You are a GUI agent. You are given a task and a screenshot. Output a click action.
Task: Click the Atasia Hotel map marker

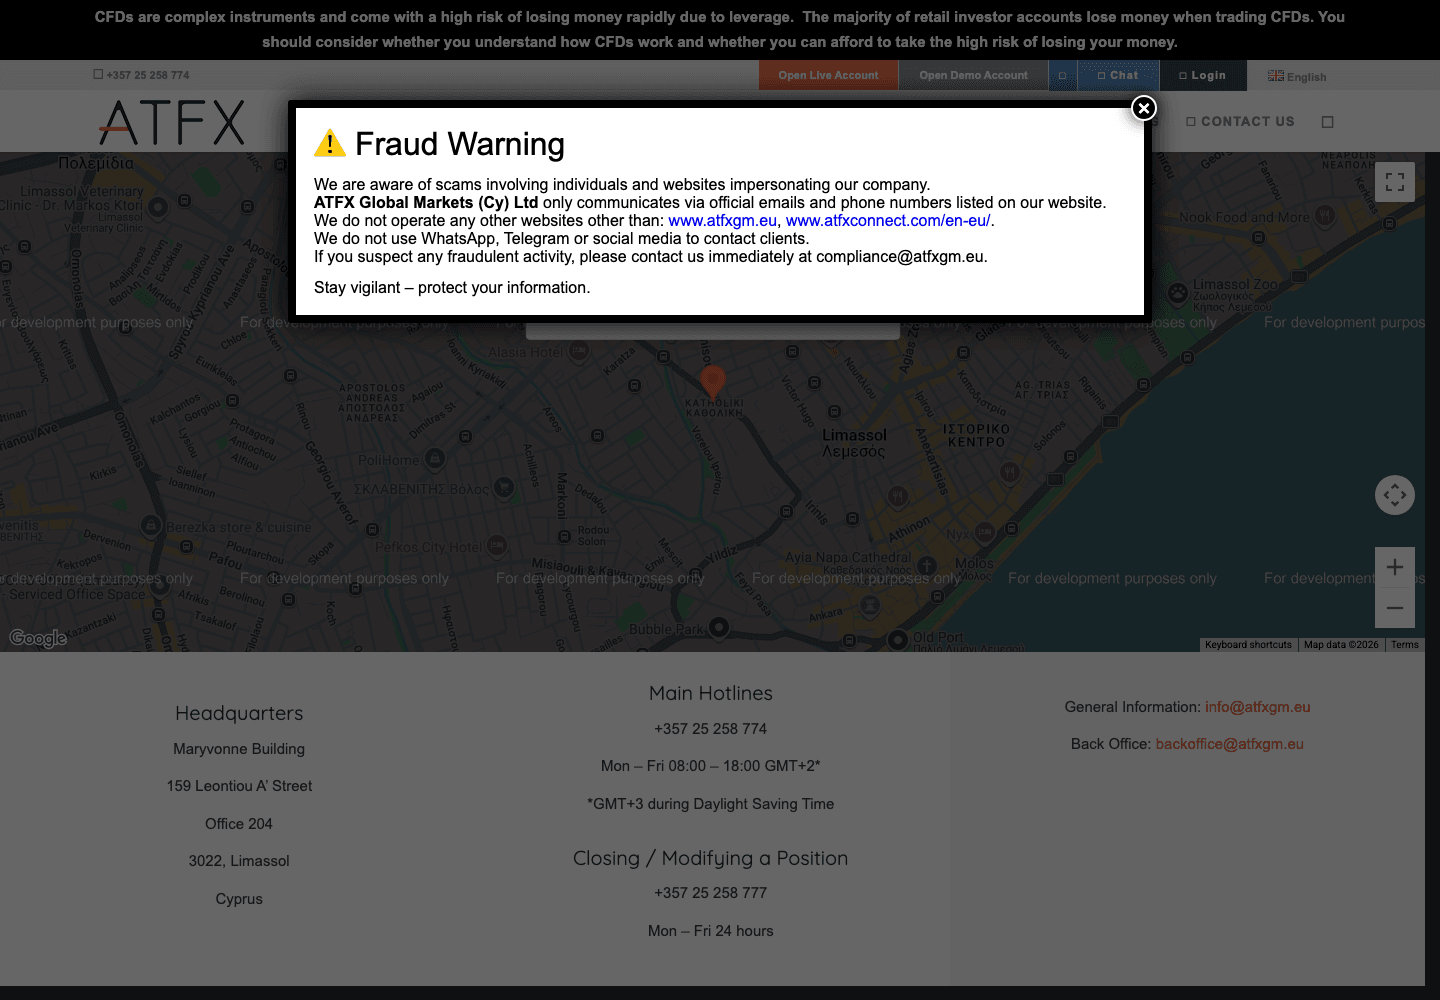pyautogui.click(x=578, y=351)
